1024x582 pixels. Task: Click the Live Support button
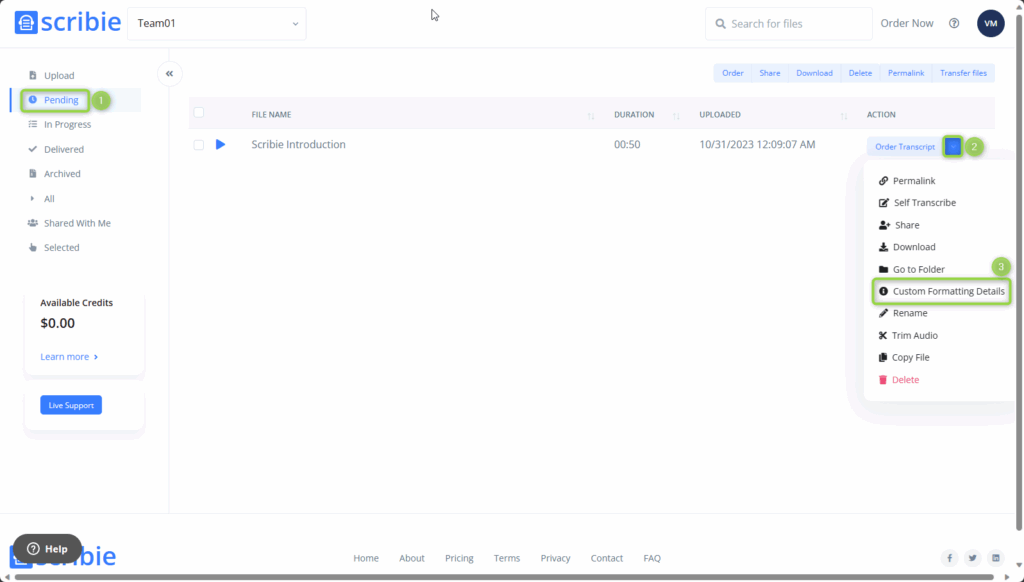pos(70,404)
